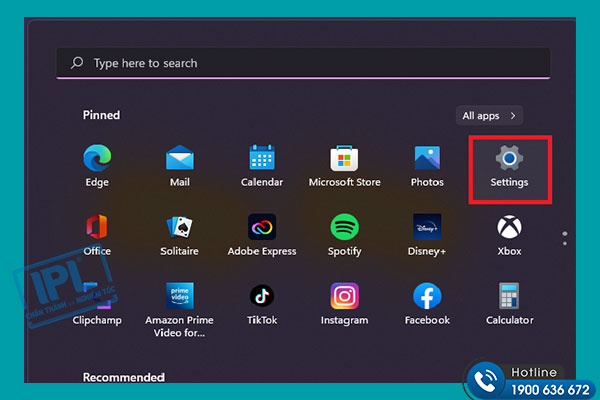Screen dimensions: 600x400
Task: Focus the Type here to search box
Action: (x=303, y=63)
